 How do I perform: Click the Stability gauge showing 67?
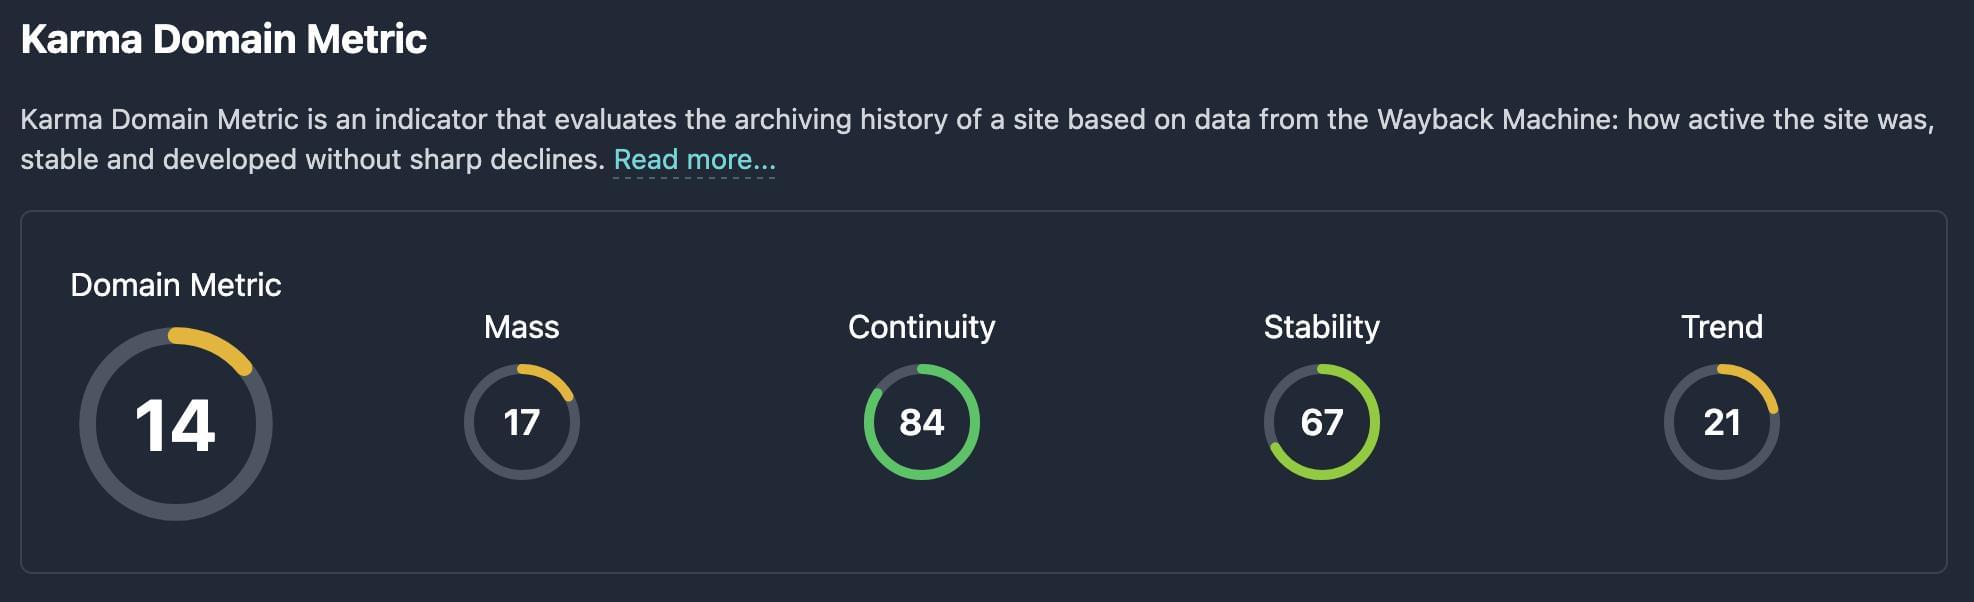click(x=1323, y=422)
